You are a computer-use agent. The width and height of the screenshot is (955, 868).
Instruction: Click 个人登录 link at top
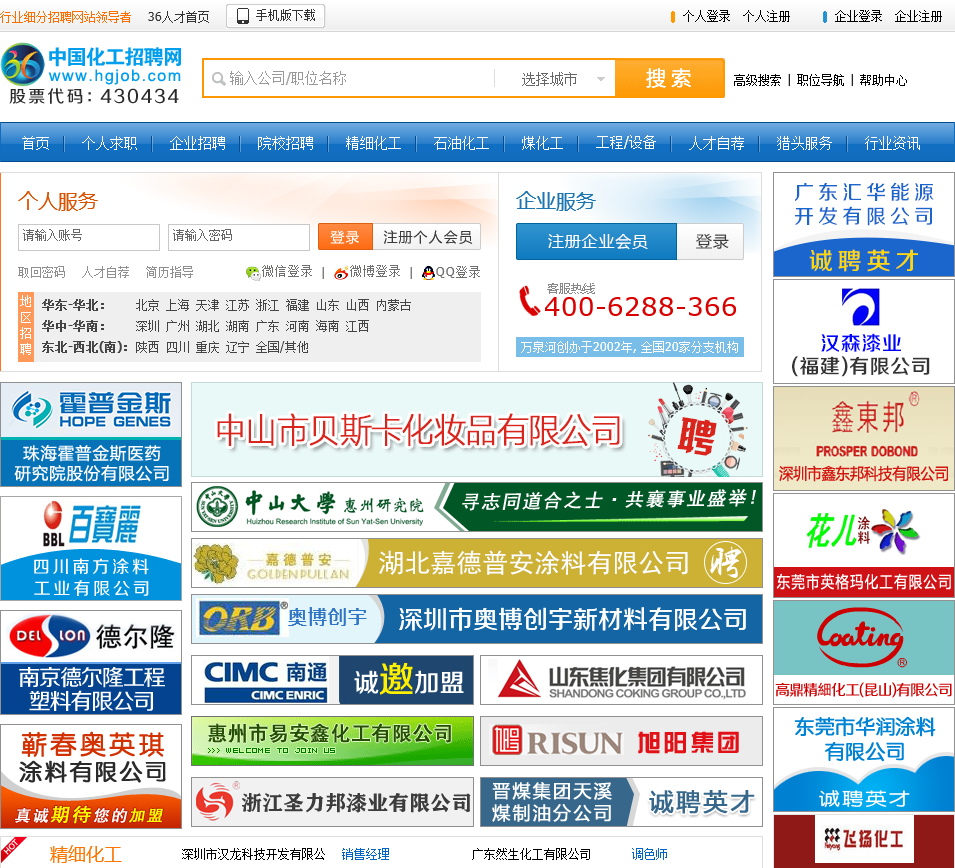click(x=707, y=16)
